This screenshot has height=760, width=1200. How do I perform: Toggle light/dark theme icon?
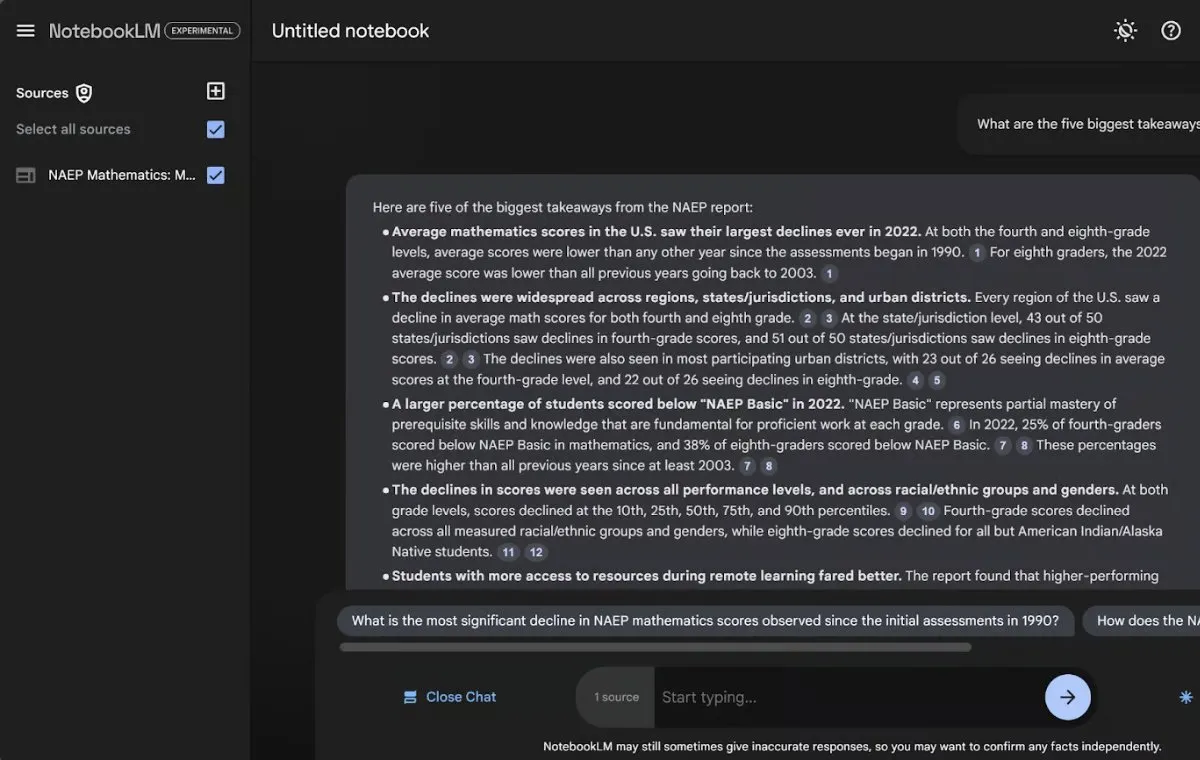pos(1125,31)
